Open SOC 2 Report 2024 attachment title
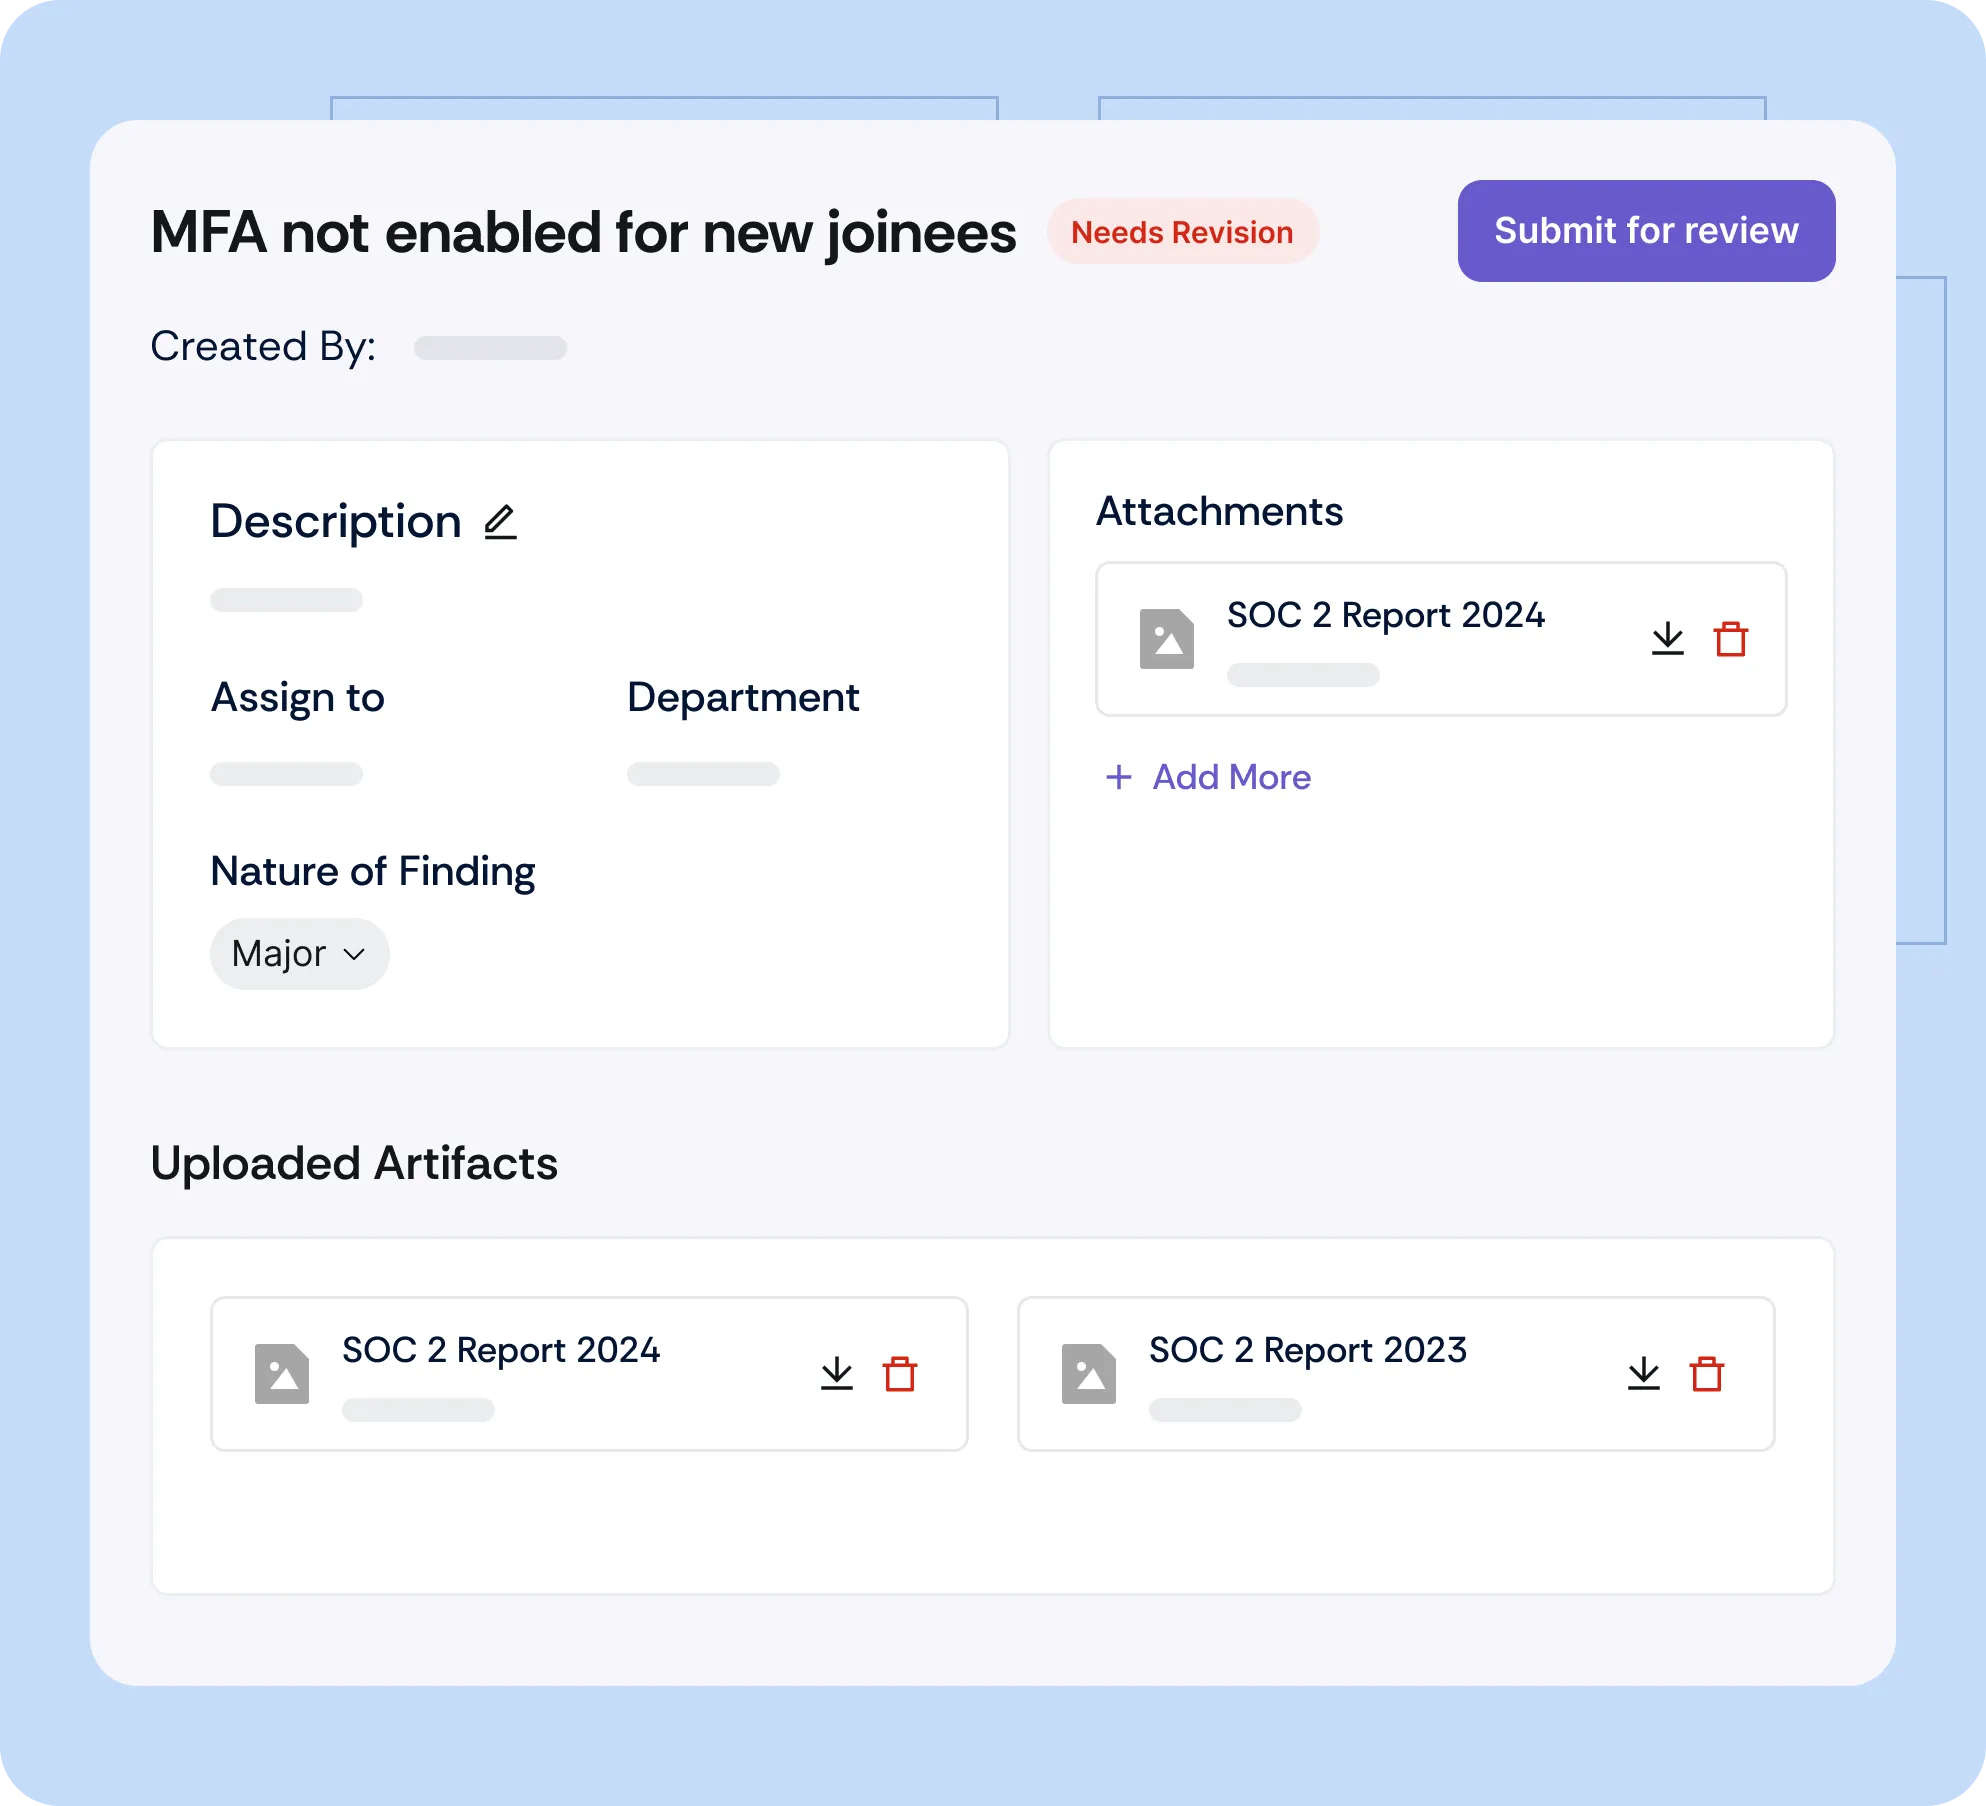The image size is (1986, 1806). click(1385, 615)
